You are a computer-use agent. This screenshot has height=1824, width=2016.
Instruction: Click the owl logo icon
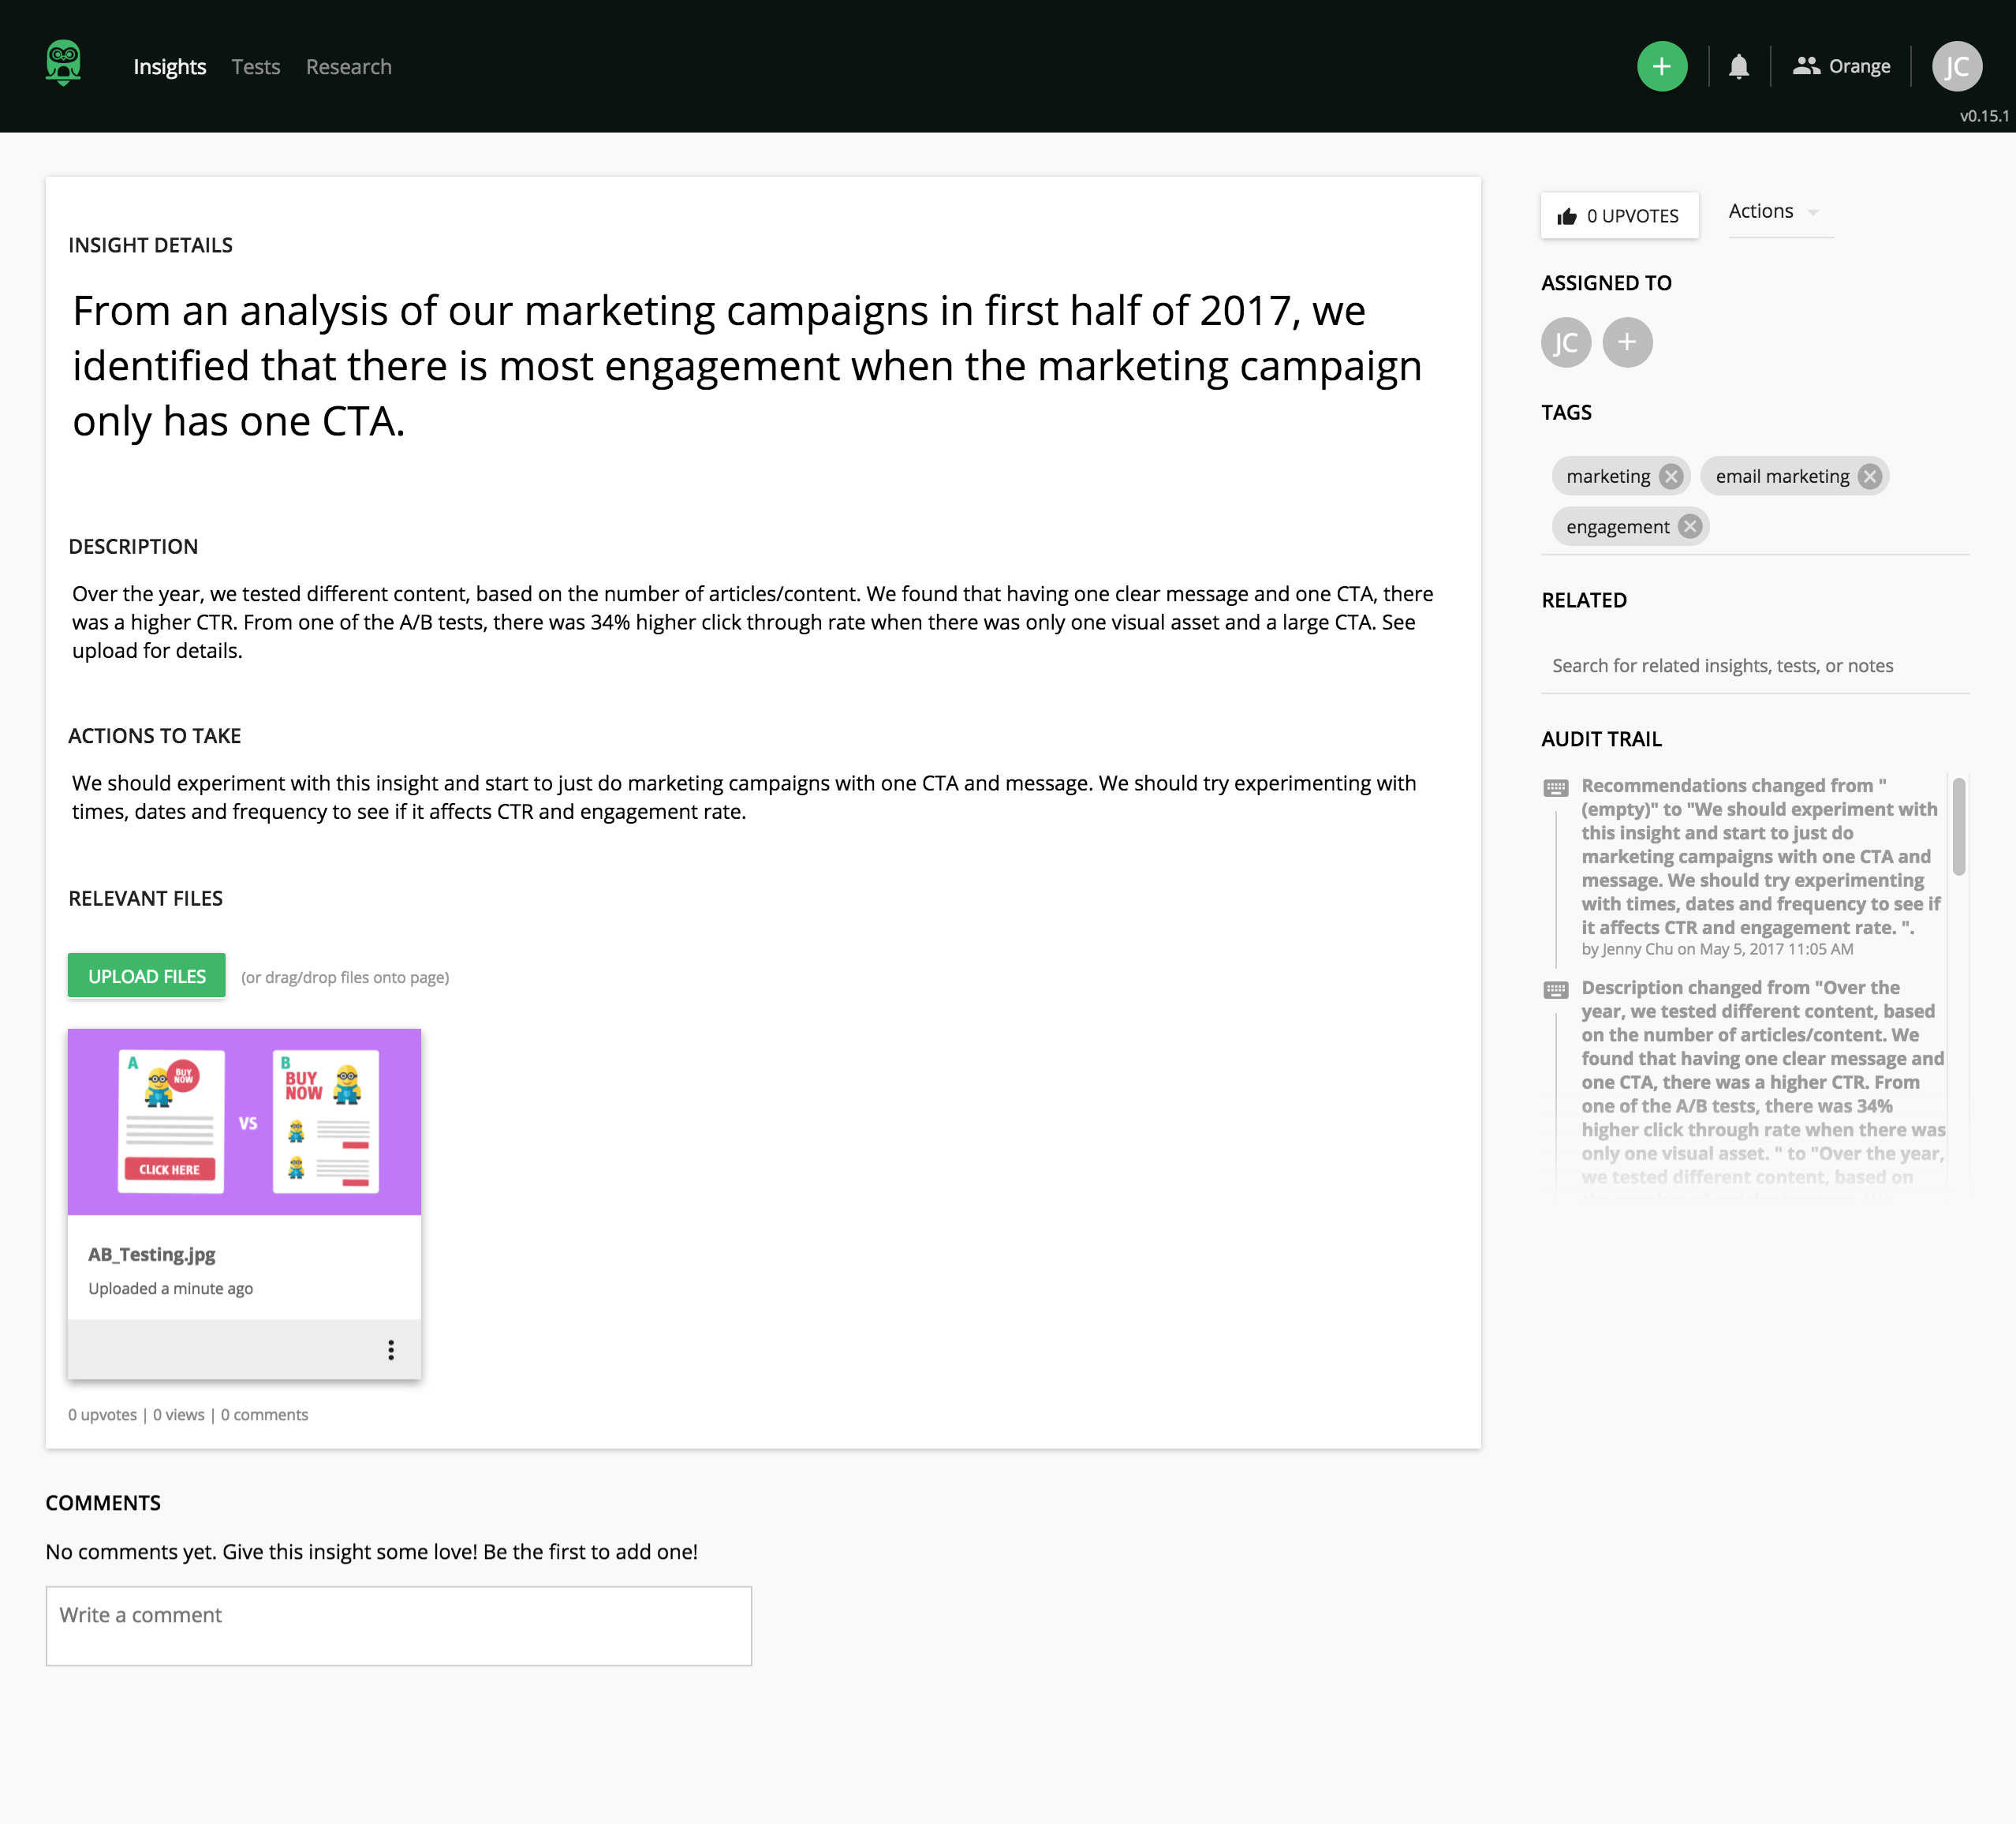[x=63, y=64]
